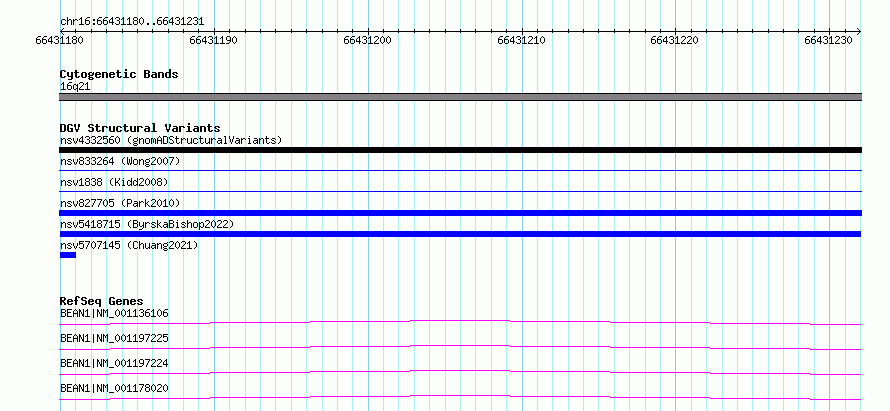The image size is (890, 411).
Task: Click the RefSeq Genes track title
Action: [x=102, y=301]
